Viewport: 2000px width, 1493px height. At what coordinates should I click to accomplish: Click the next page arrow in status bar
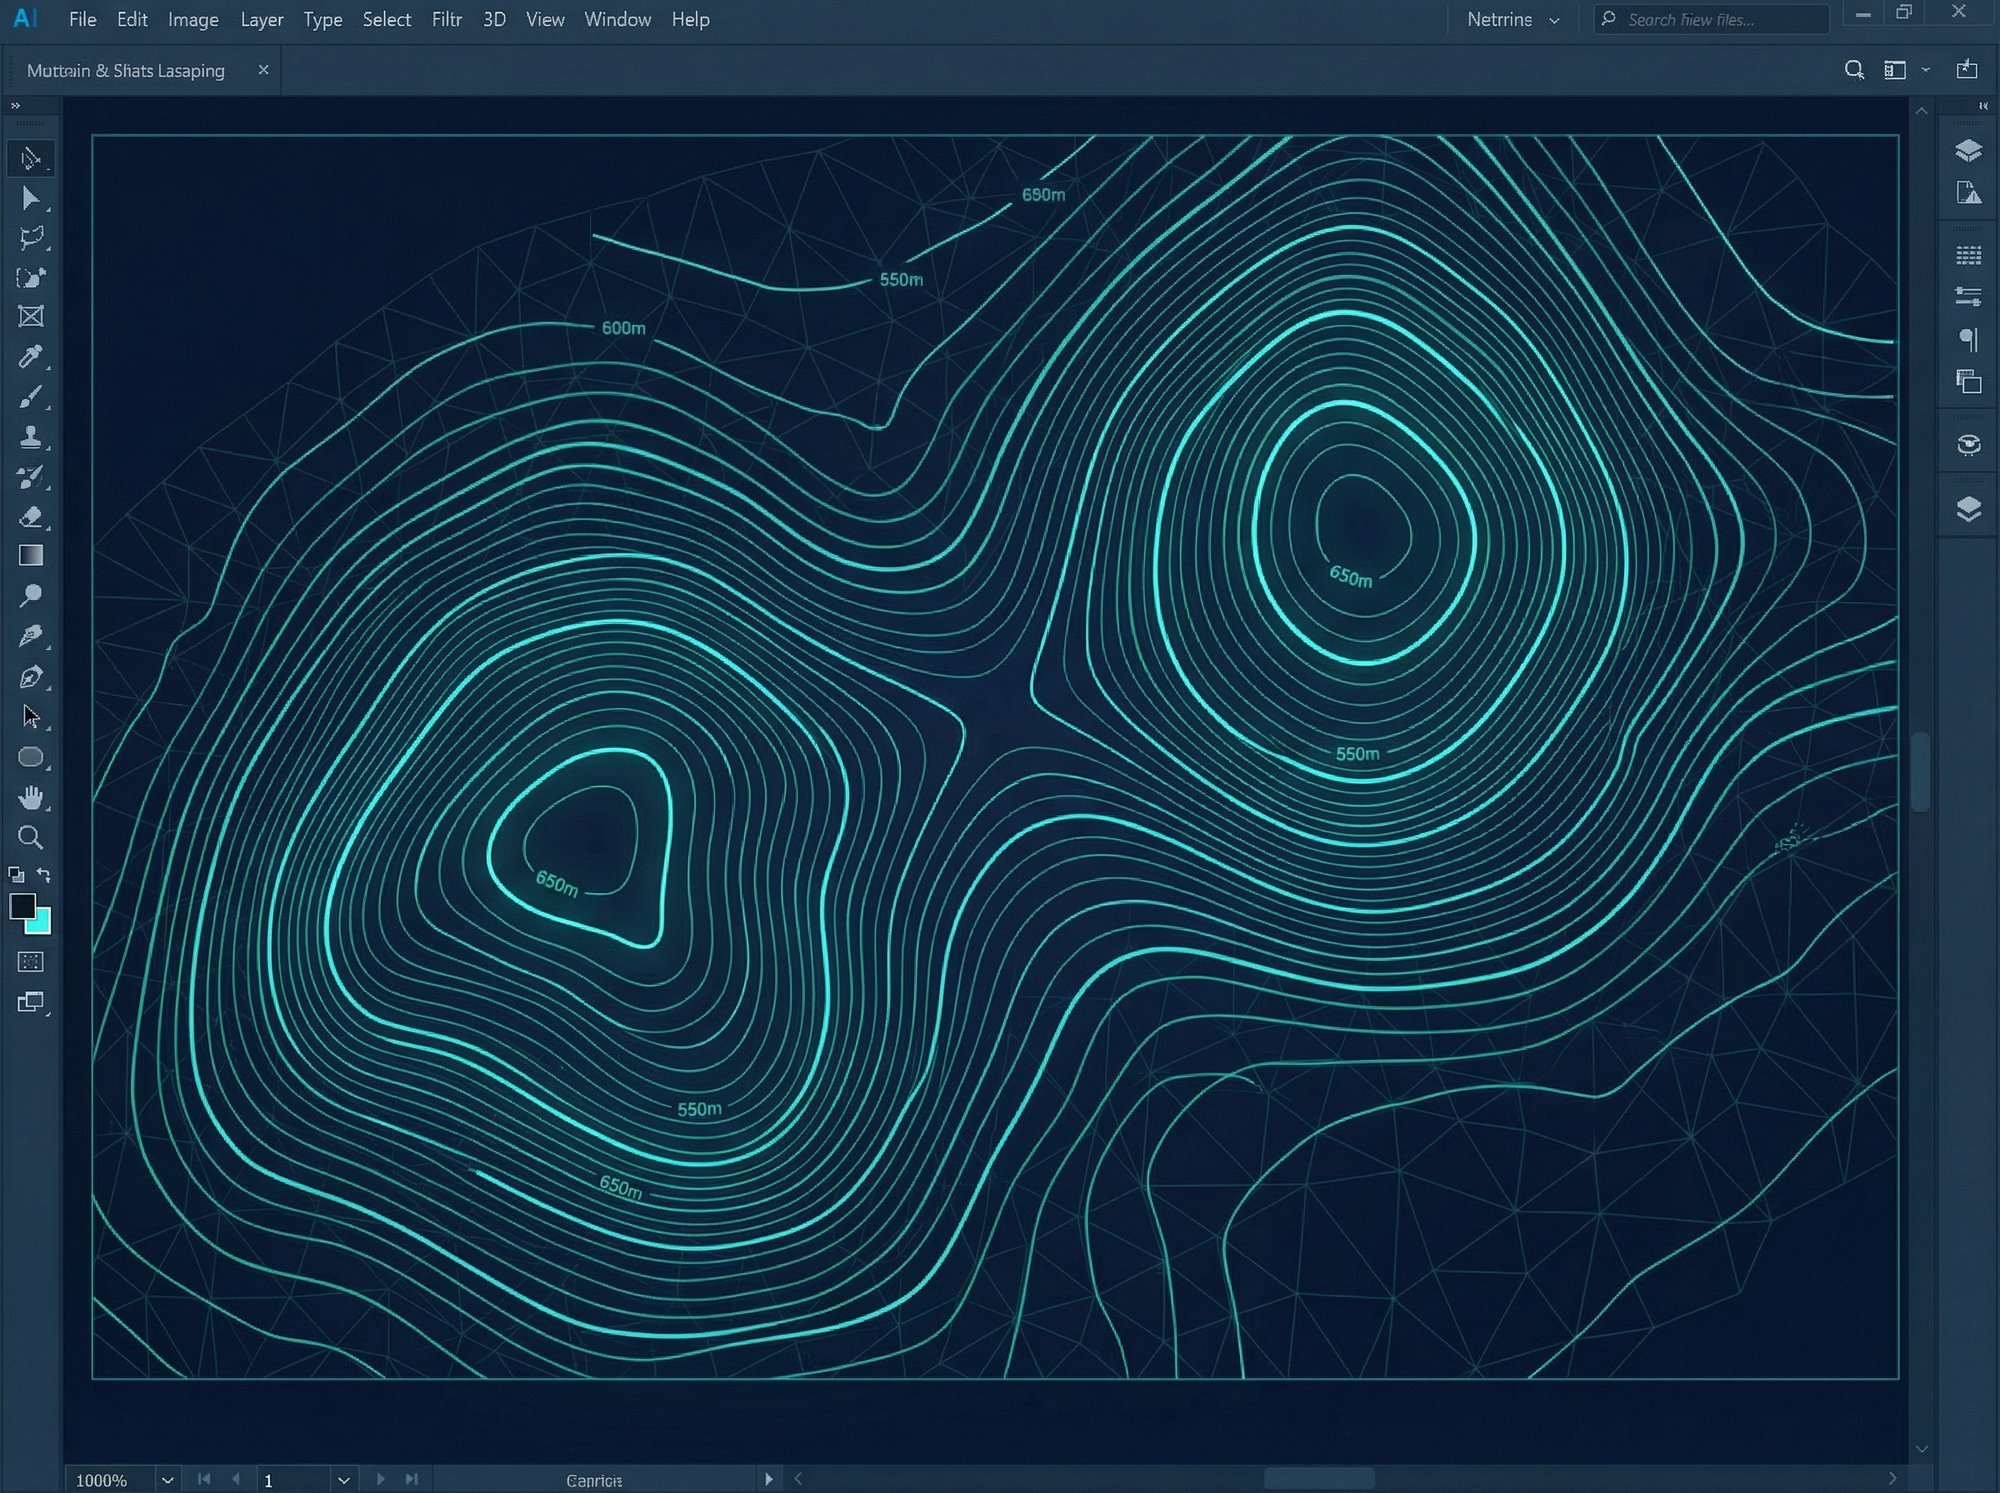coord(381,1479)
